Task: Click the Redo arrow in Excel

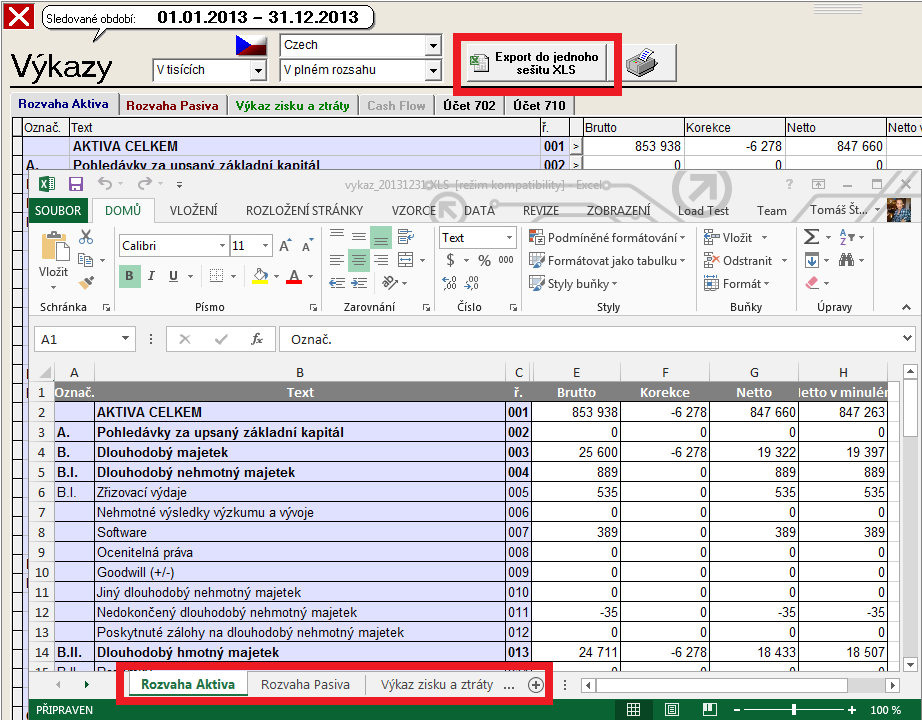Action: click(x=145, y=184)
